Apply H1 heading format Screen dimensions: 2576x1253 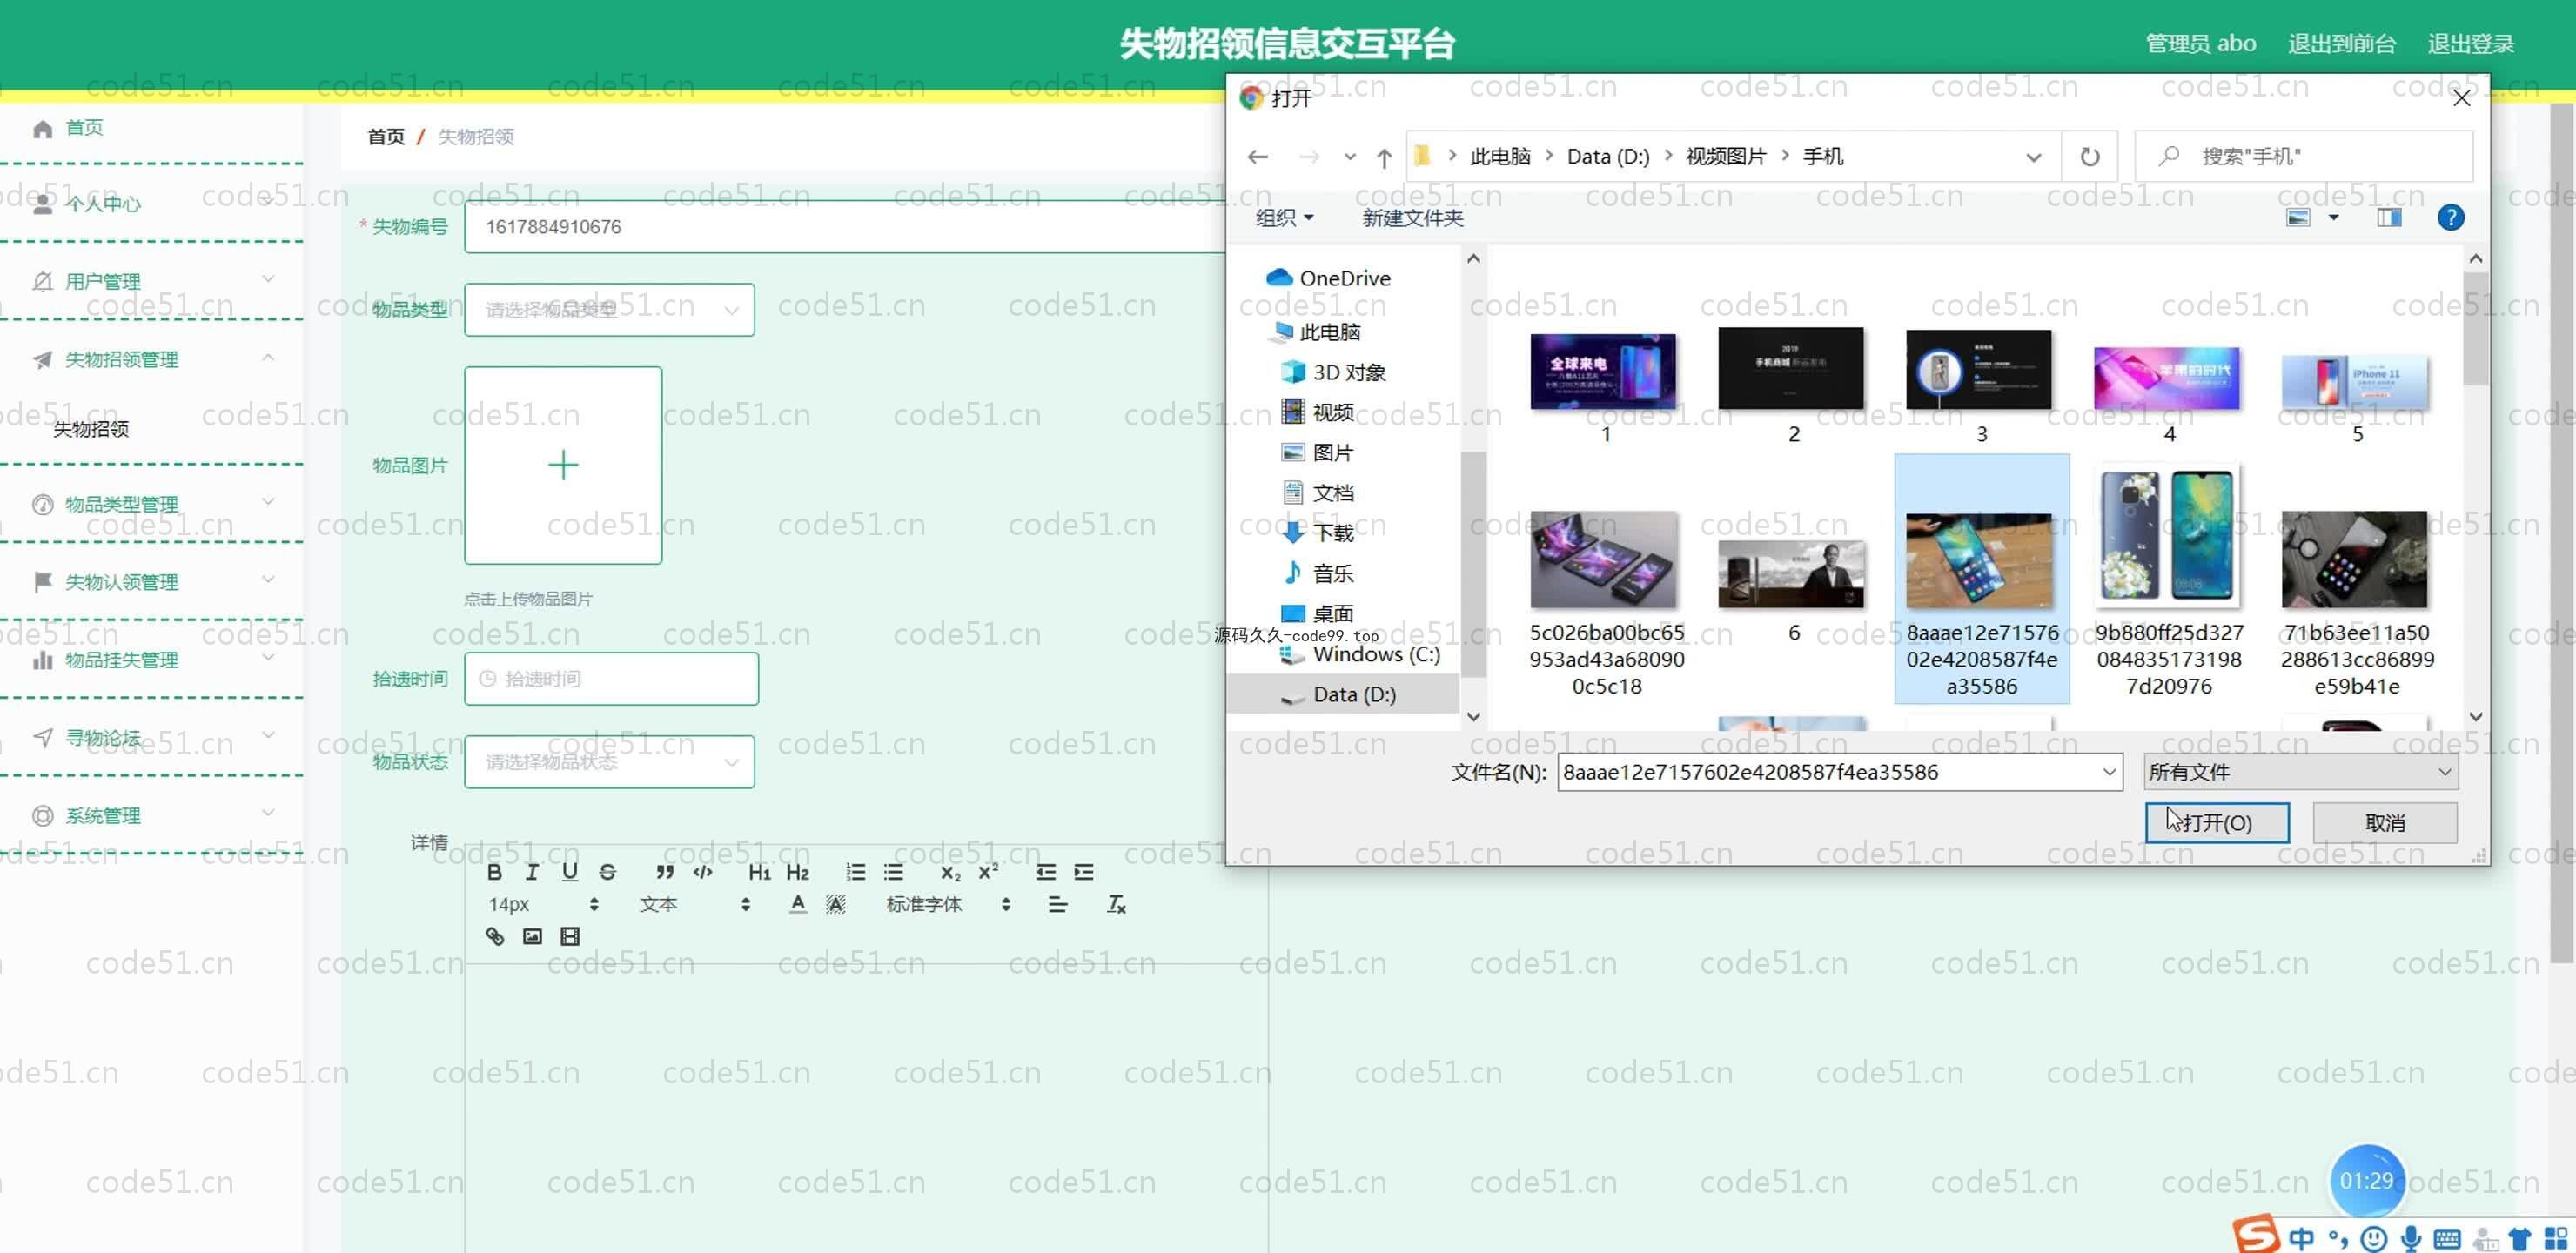point(759,872)
